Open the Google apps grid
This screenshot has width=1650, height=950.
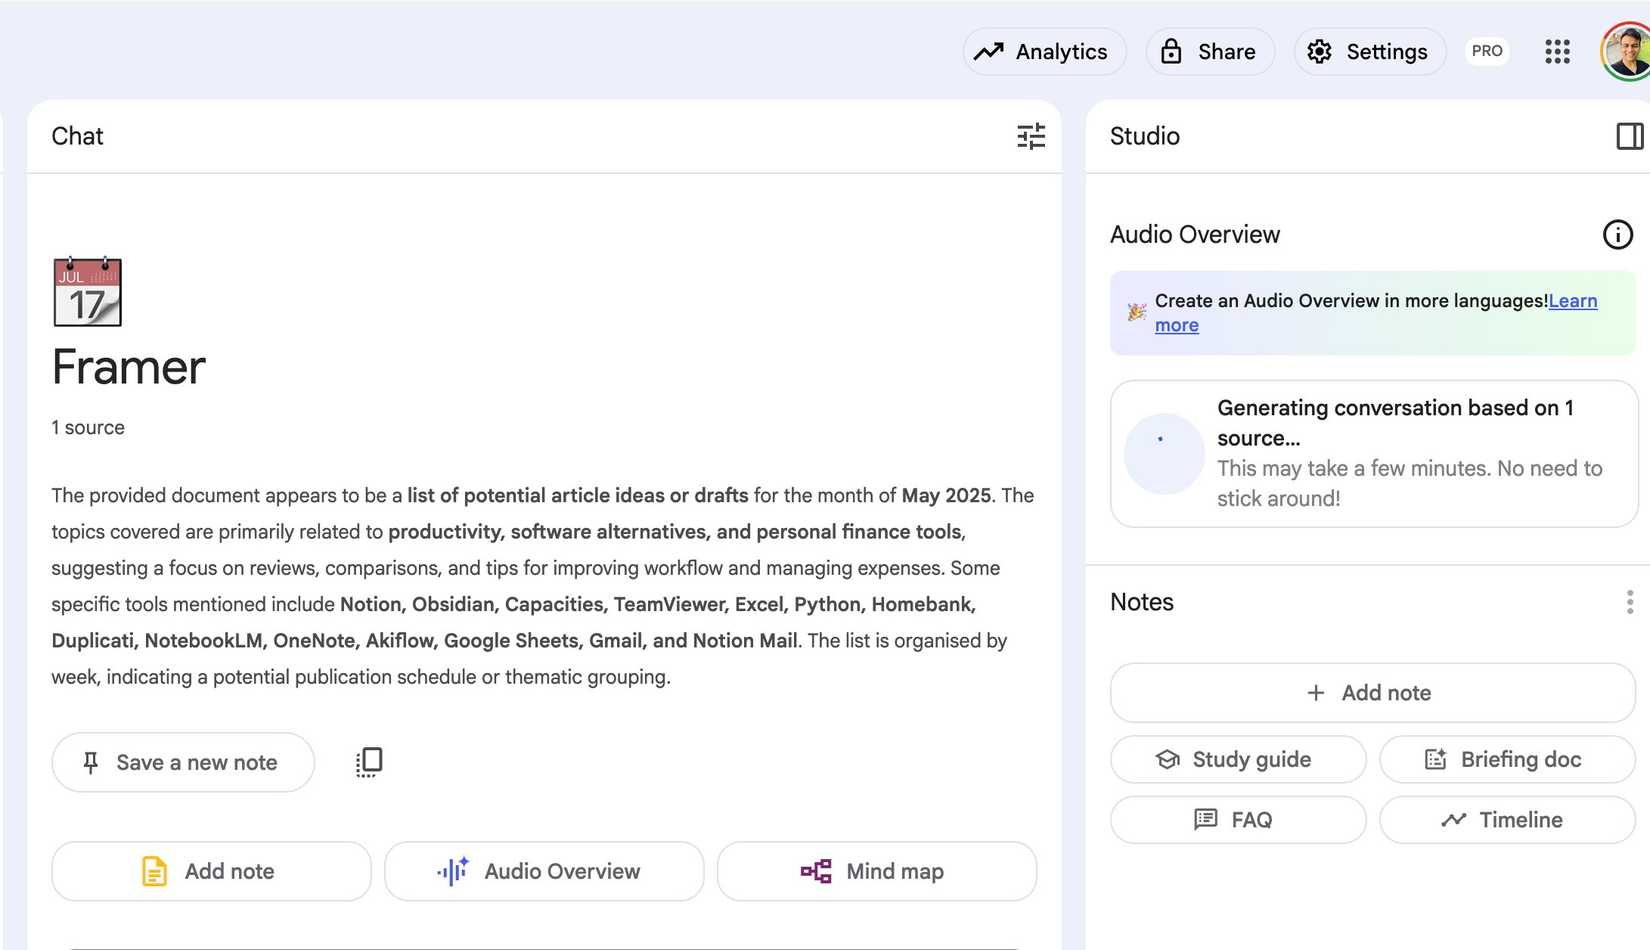coord(1557,52)
